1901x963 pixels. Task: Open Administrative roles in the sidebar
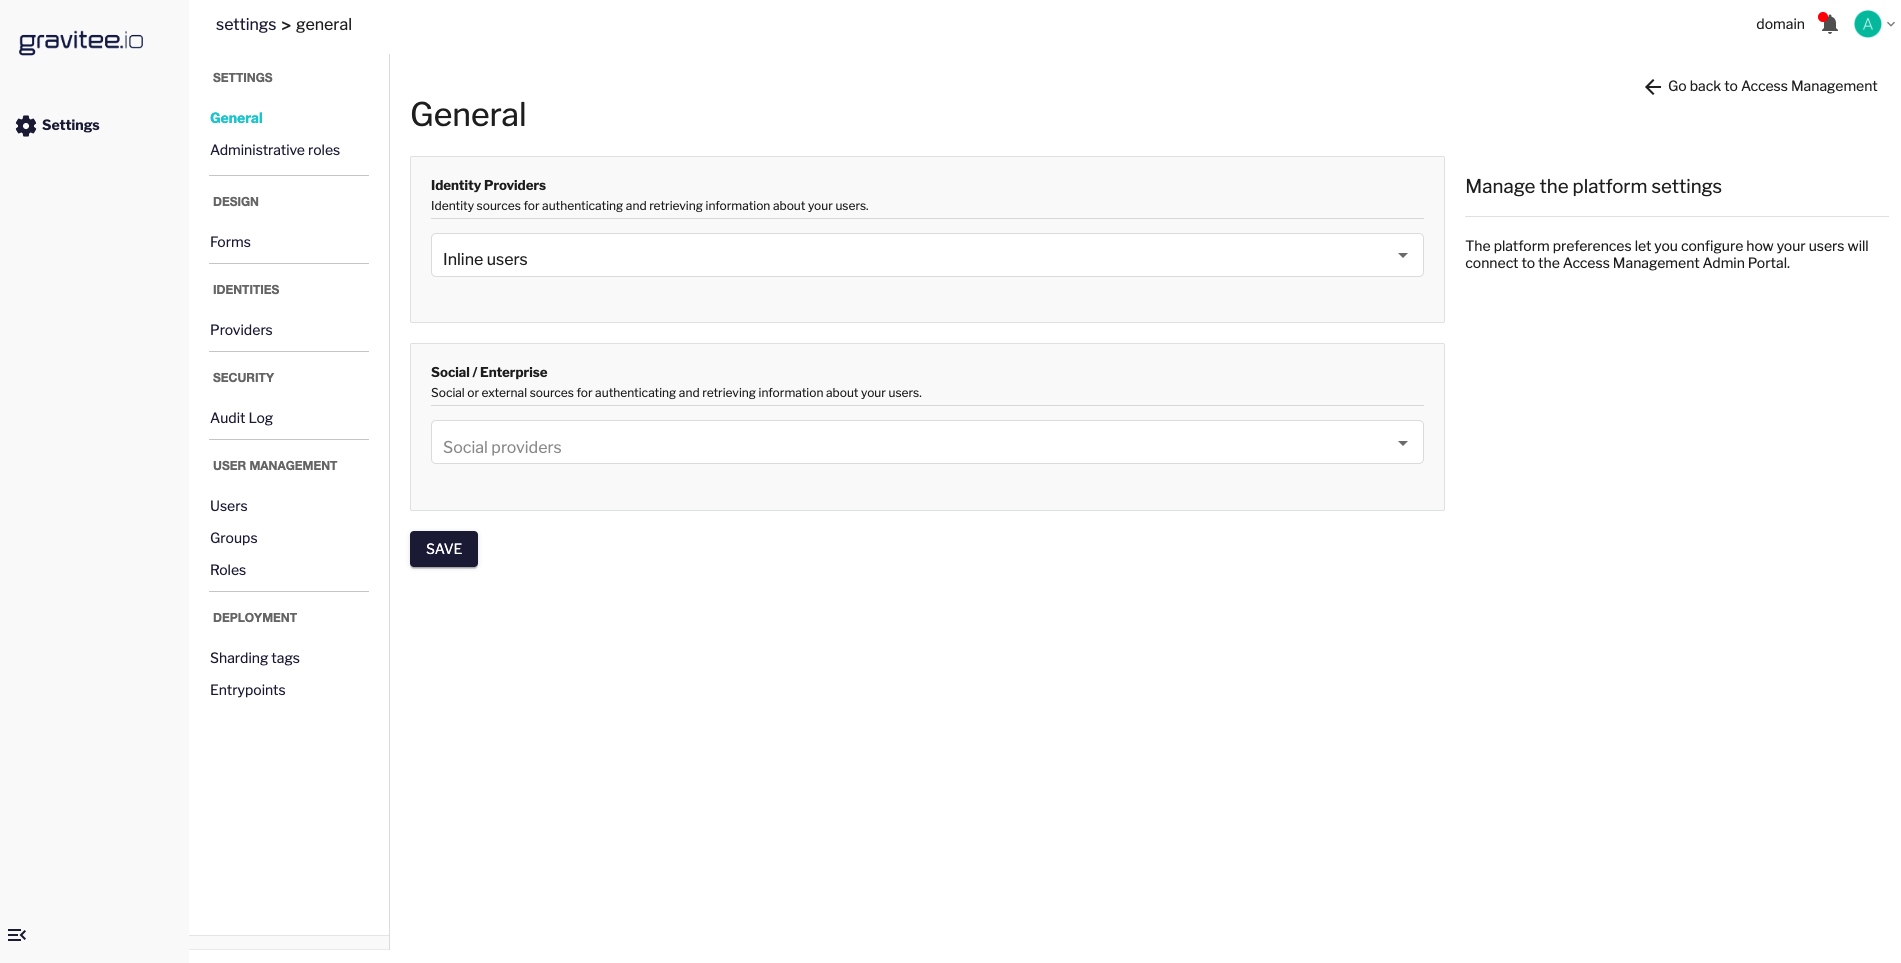(x=275, y=150)
